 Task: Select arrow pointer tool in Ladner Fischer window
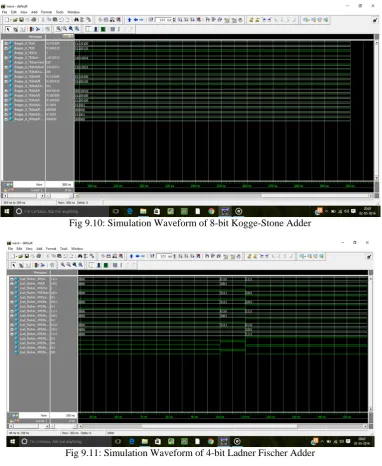[13, 265]
